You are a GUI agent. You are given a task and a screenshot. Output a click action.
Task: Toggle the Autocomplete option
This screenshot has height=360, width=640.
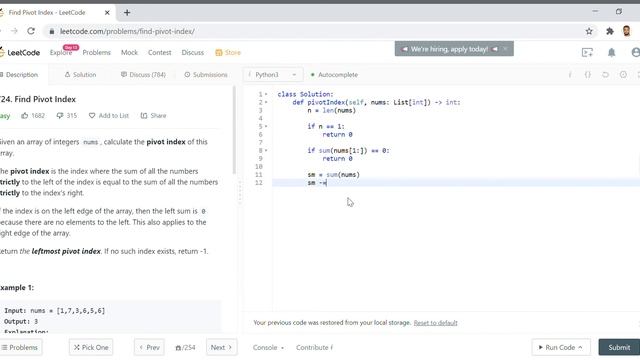334,75
